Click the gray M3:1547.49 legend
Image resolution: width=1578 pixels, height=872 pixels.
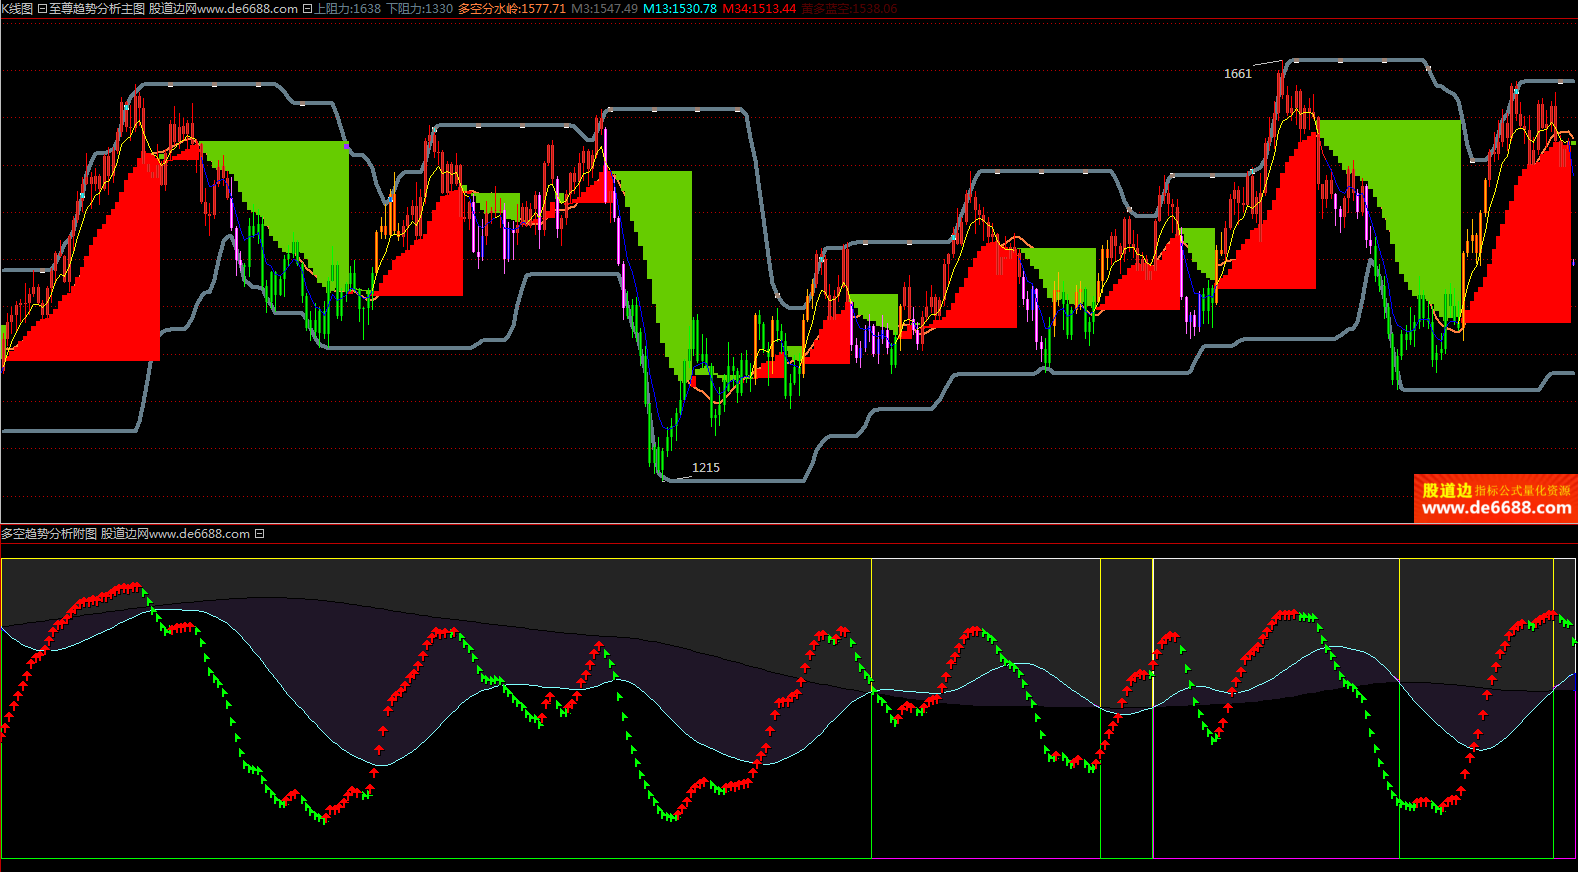tap(604, 9)
